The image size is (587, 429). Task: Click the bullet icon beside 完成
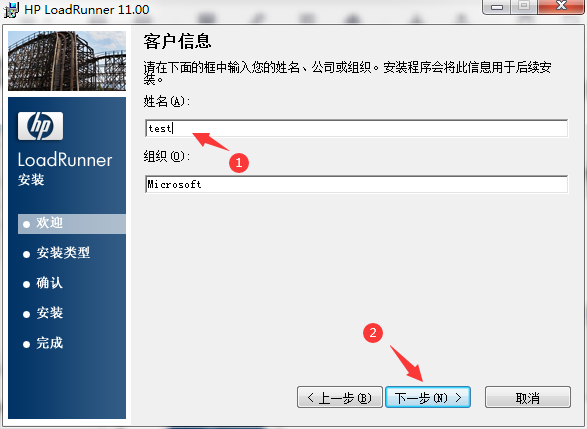[26, 344]
